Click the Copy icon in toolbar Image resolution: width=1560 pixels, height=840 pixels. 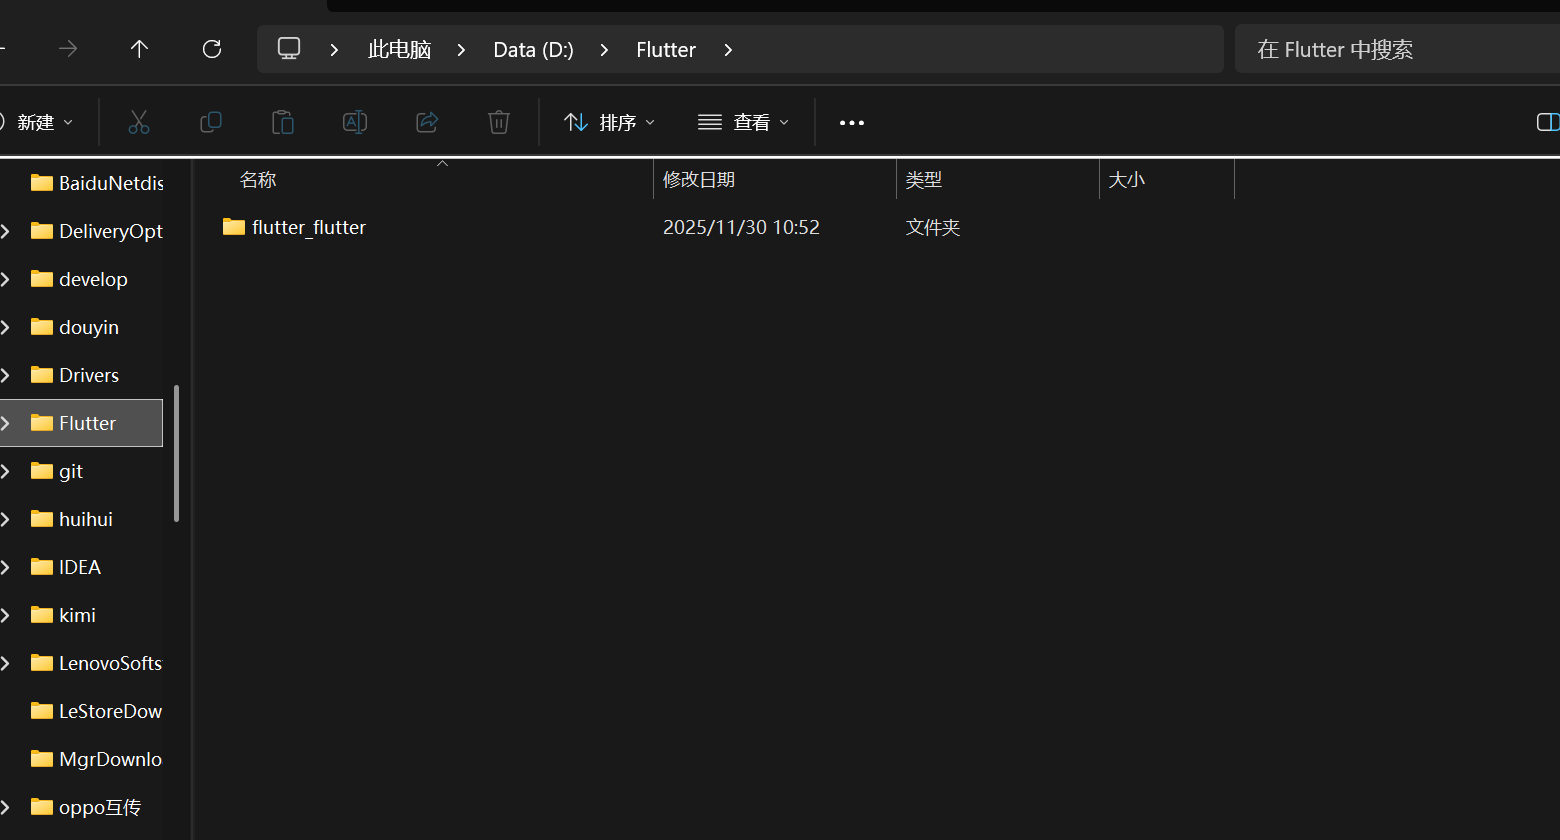click(211, 122)
